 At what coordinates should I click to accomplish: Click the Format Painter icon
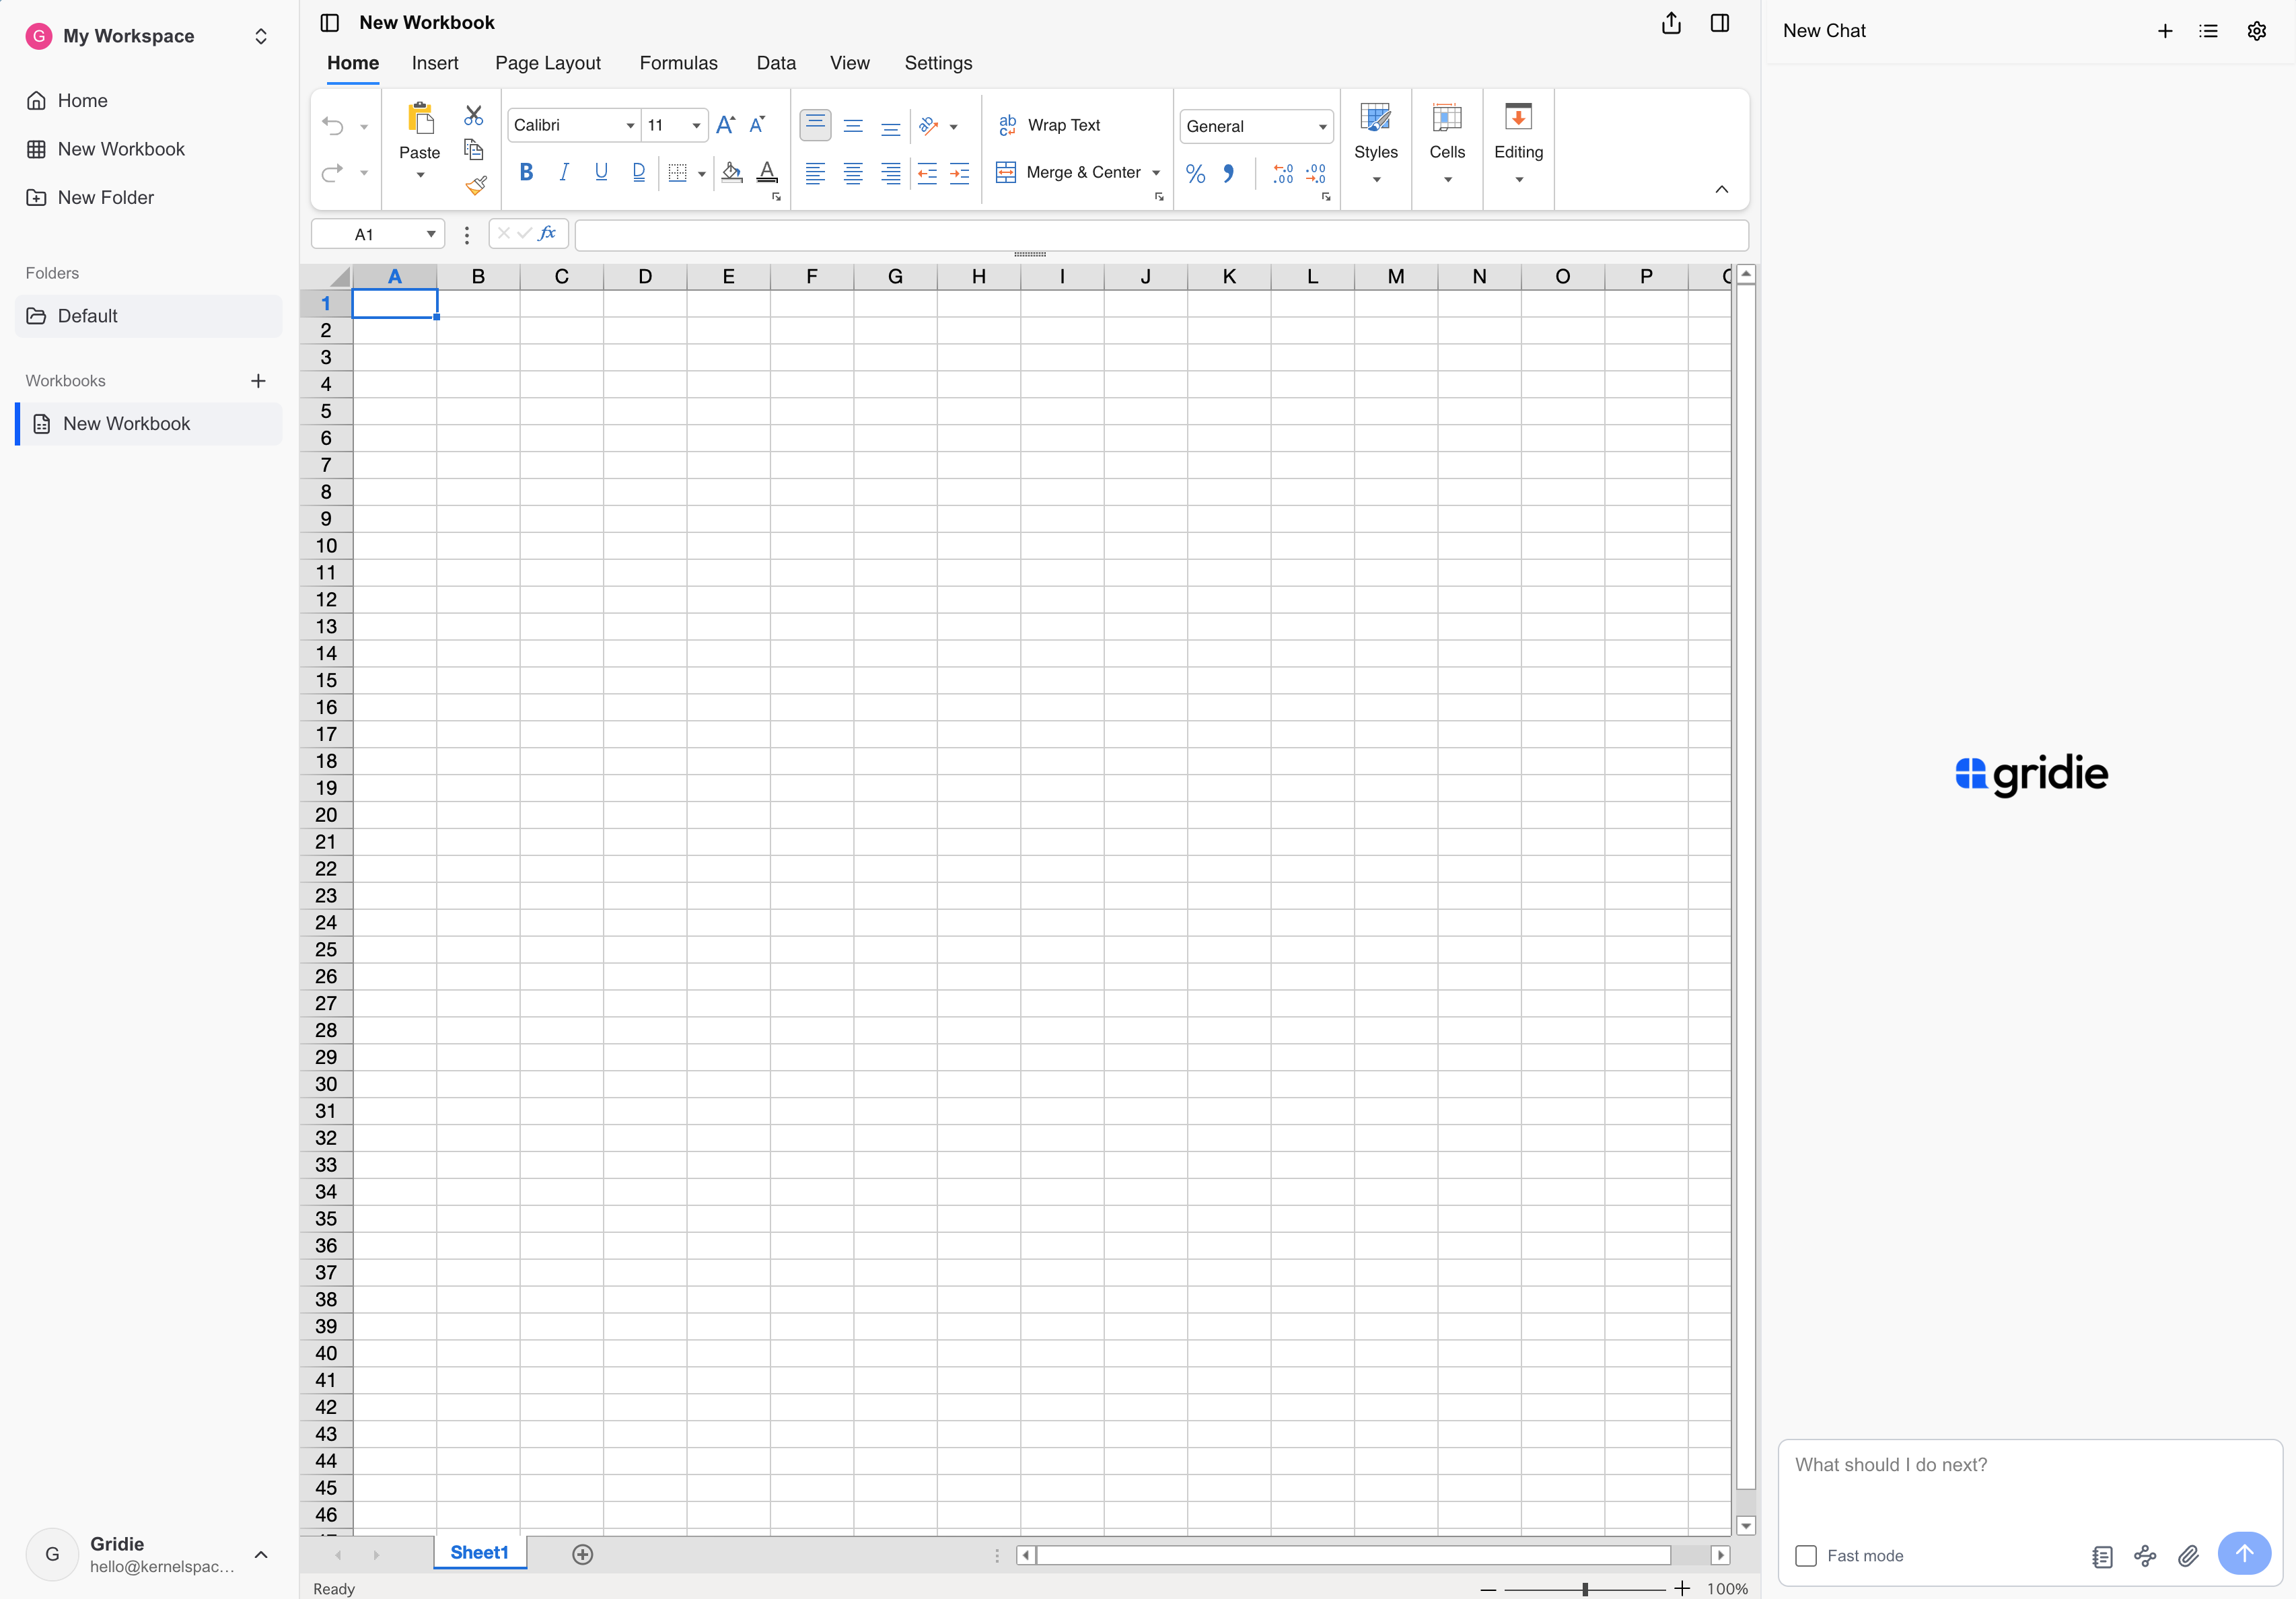[475, 185]
